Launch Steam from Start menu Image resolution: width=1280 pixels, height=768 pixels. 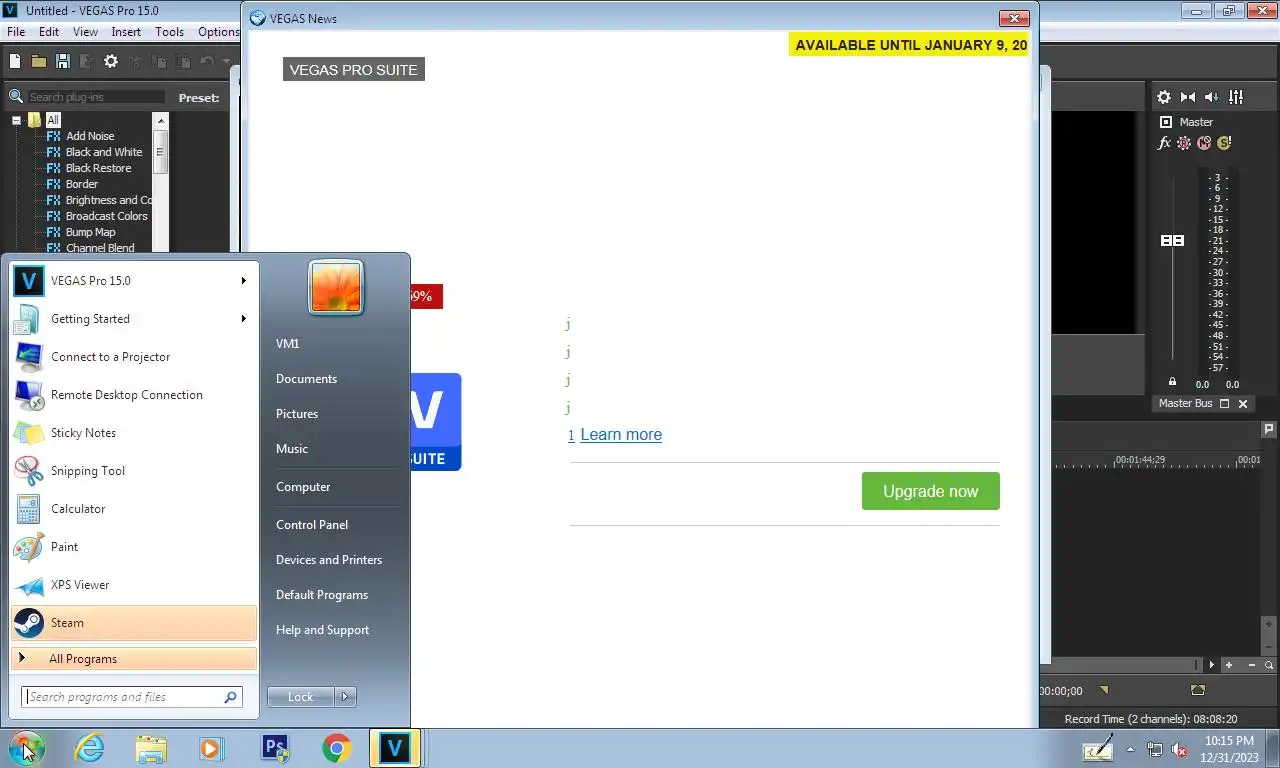tap(134, 623)
